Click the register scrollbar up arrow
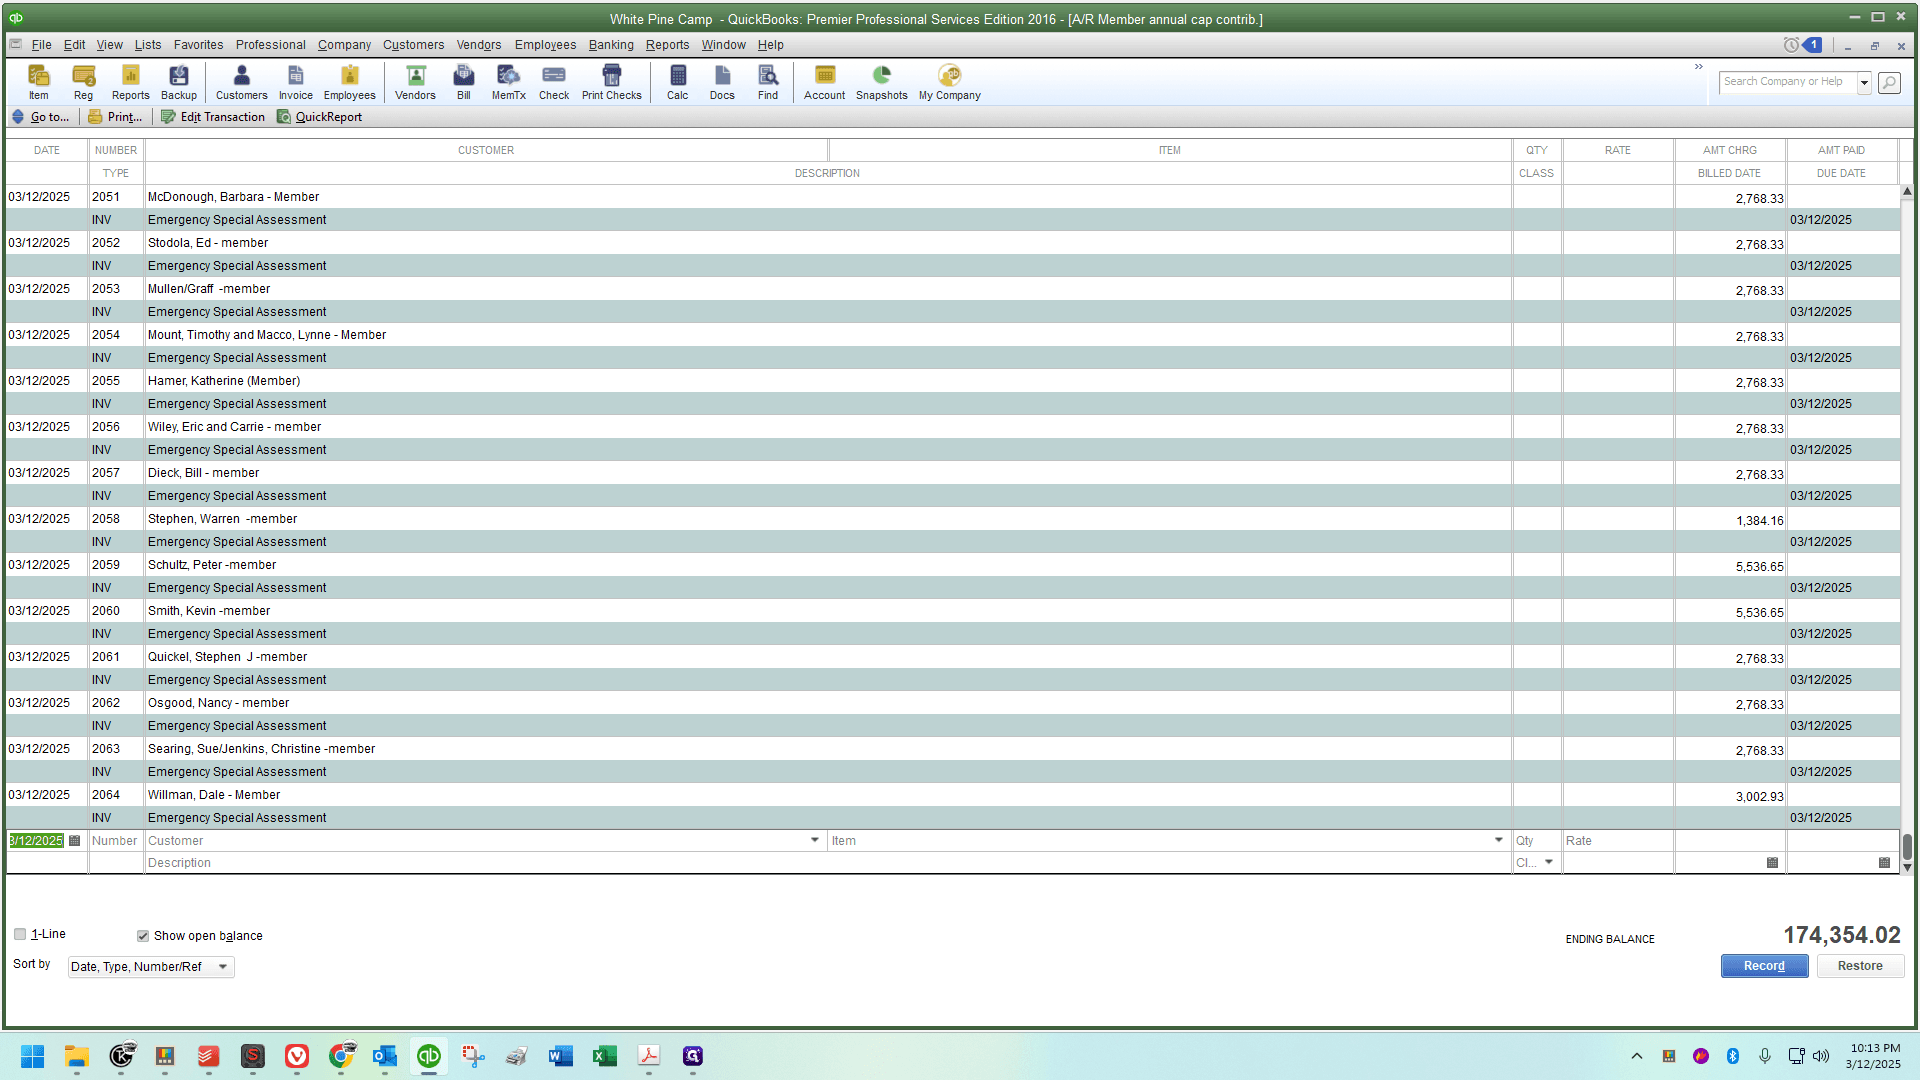This screenshot has width=1920, height=1080. (x=1907, y=191)
